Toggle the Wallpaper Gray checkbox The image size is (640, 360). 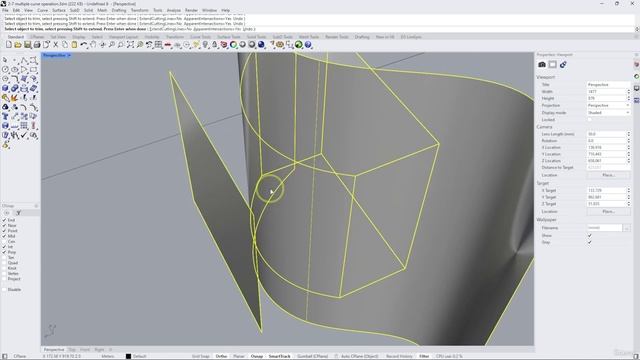coord(589,242)
